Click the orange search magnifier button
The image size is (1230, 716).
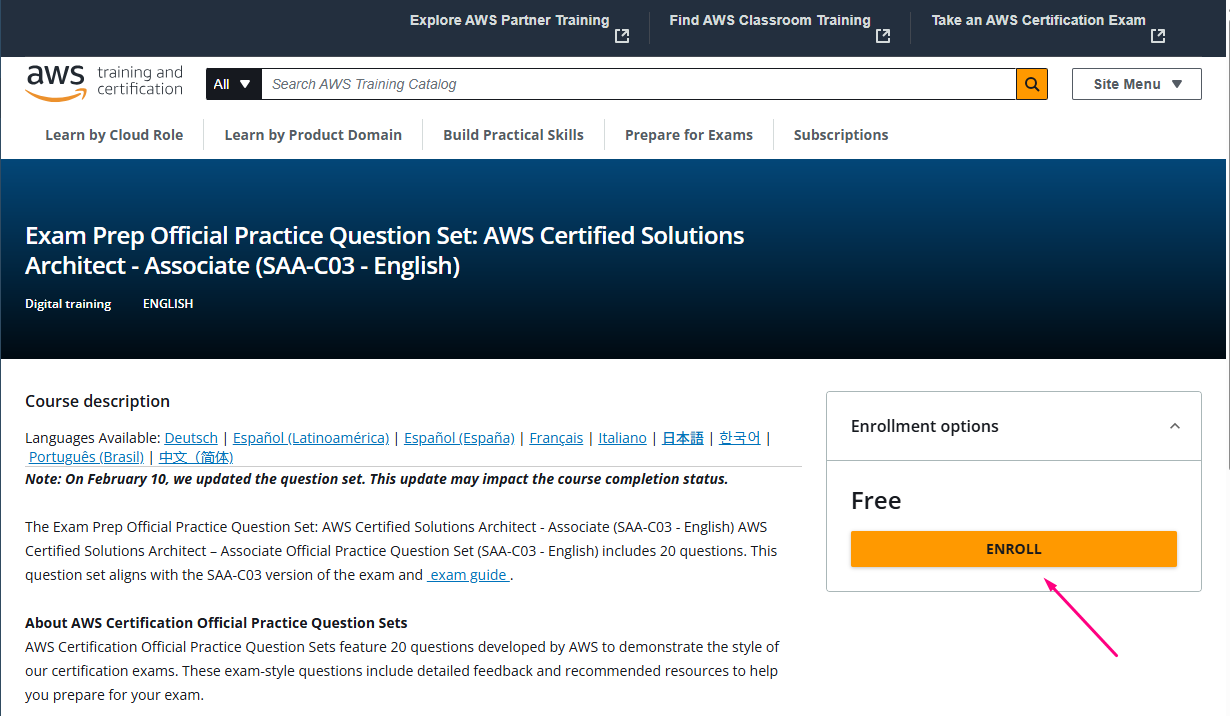(1031, 84)
